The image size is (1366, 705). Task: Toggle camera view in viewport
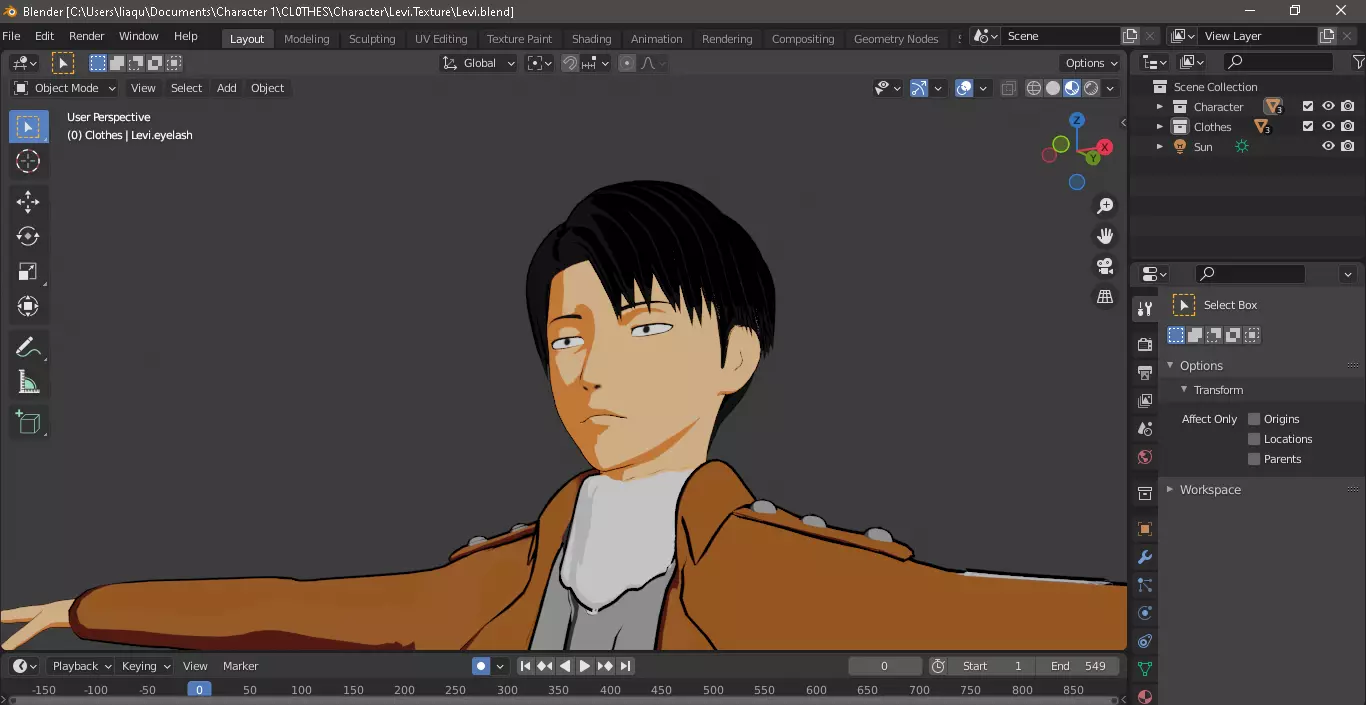(1105, 266)
